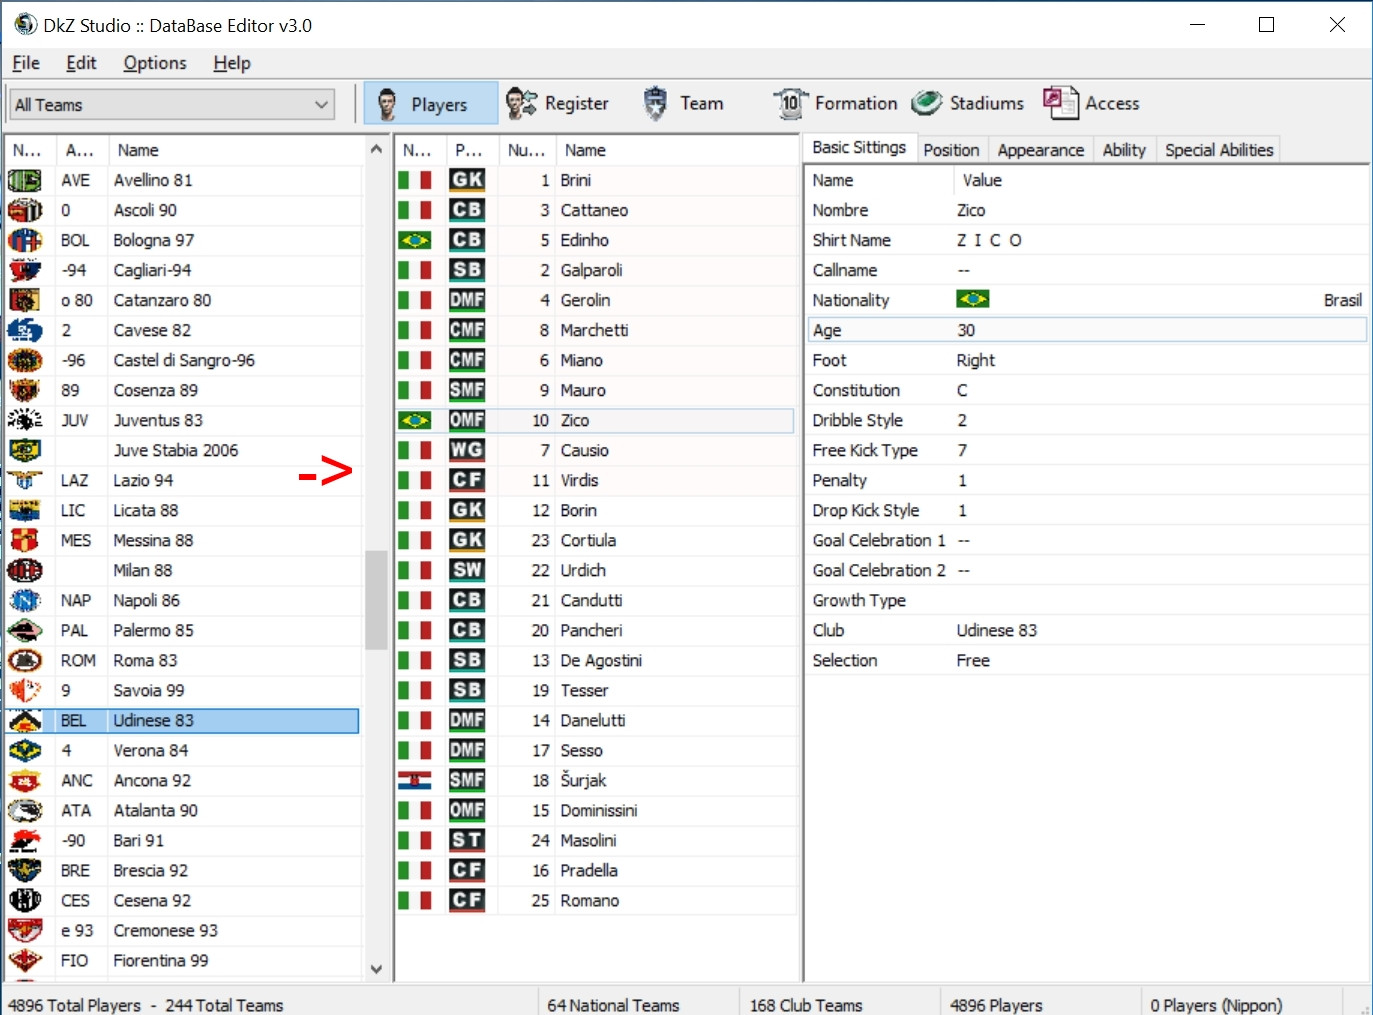This screenshot has height=1015, width=1373.
Task: Switch to the Ability tab
Action: pyautogui.click(x=1124, y=150)
